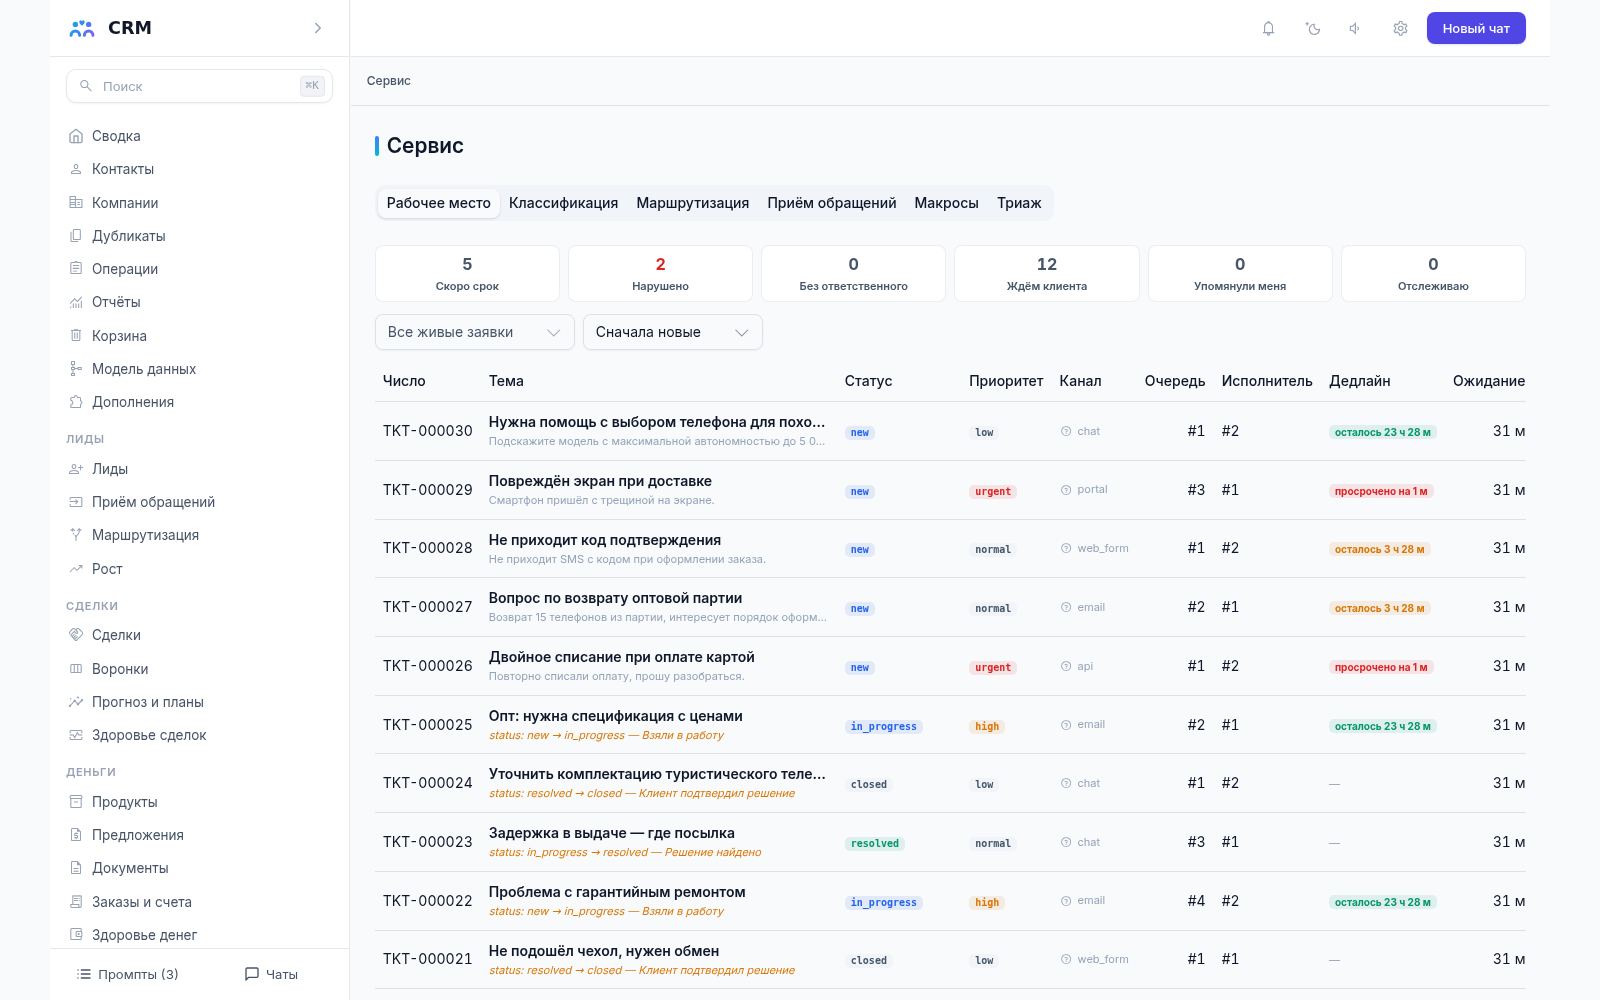Click the CRM logo icon
The image size is (1600, 1000).
pyautogui.click(x=82, y=28)
